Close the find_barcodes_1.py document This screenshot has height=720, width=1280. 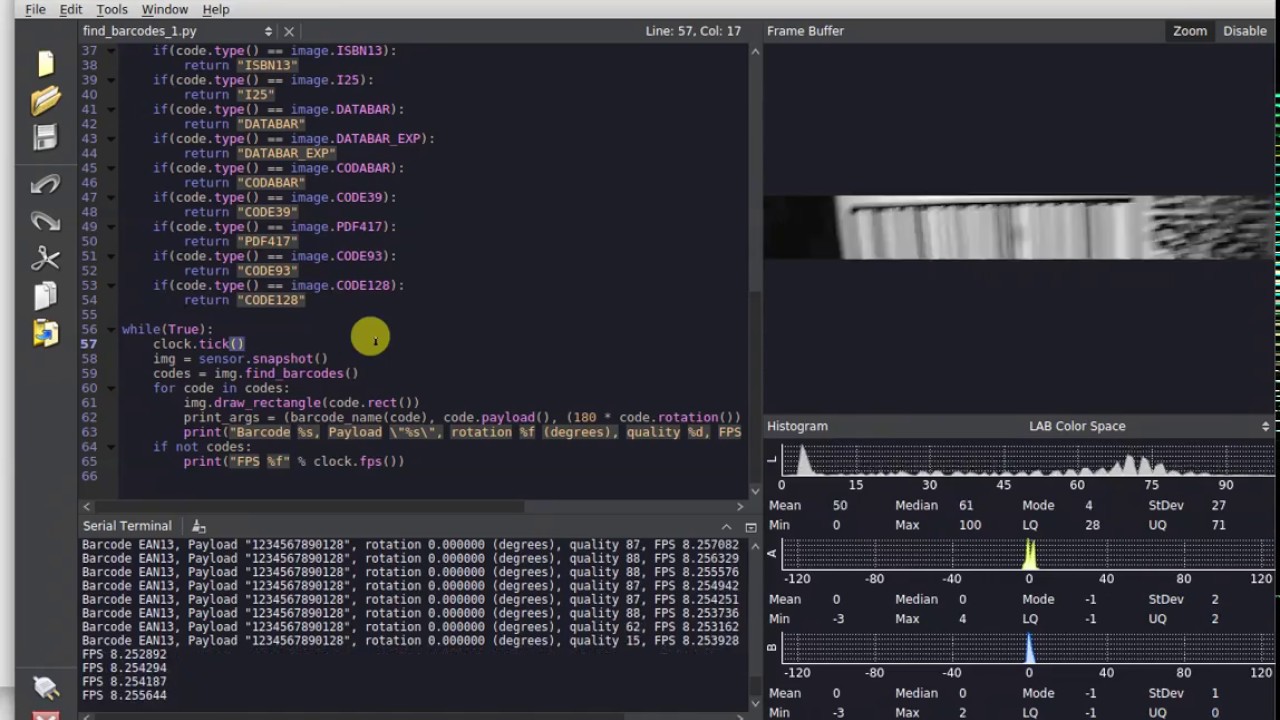coord(289,32)
